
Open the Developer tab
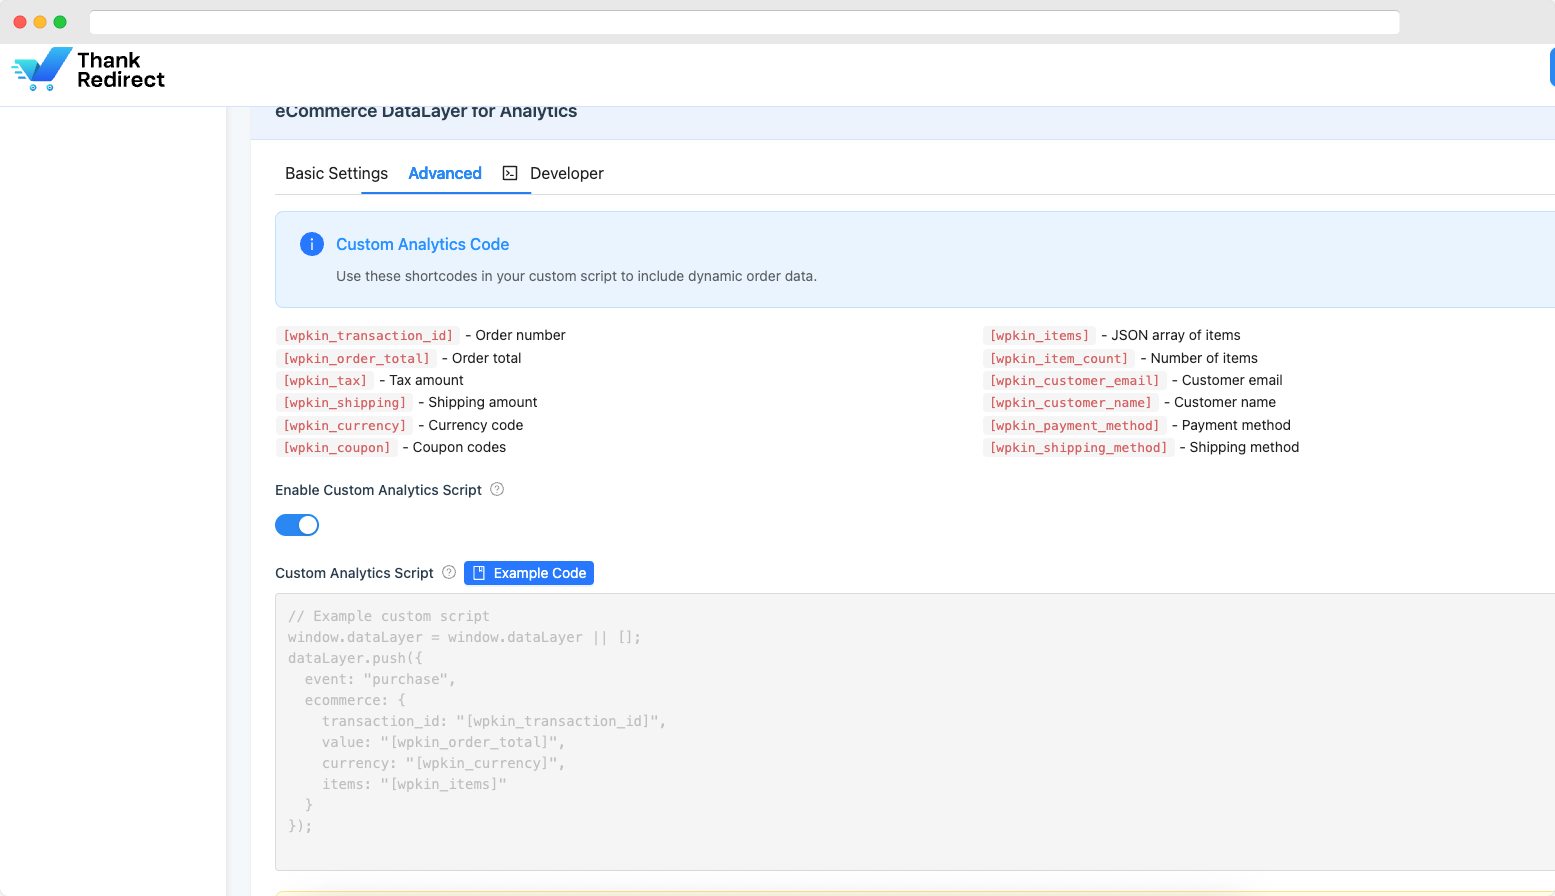point(568,173)
